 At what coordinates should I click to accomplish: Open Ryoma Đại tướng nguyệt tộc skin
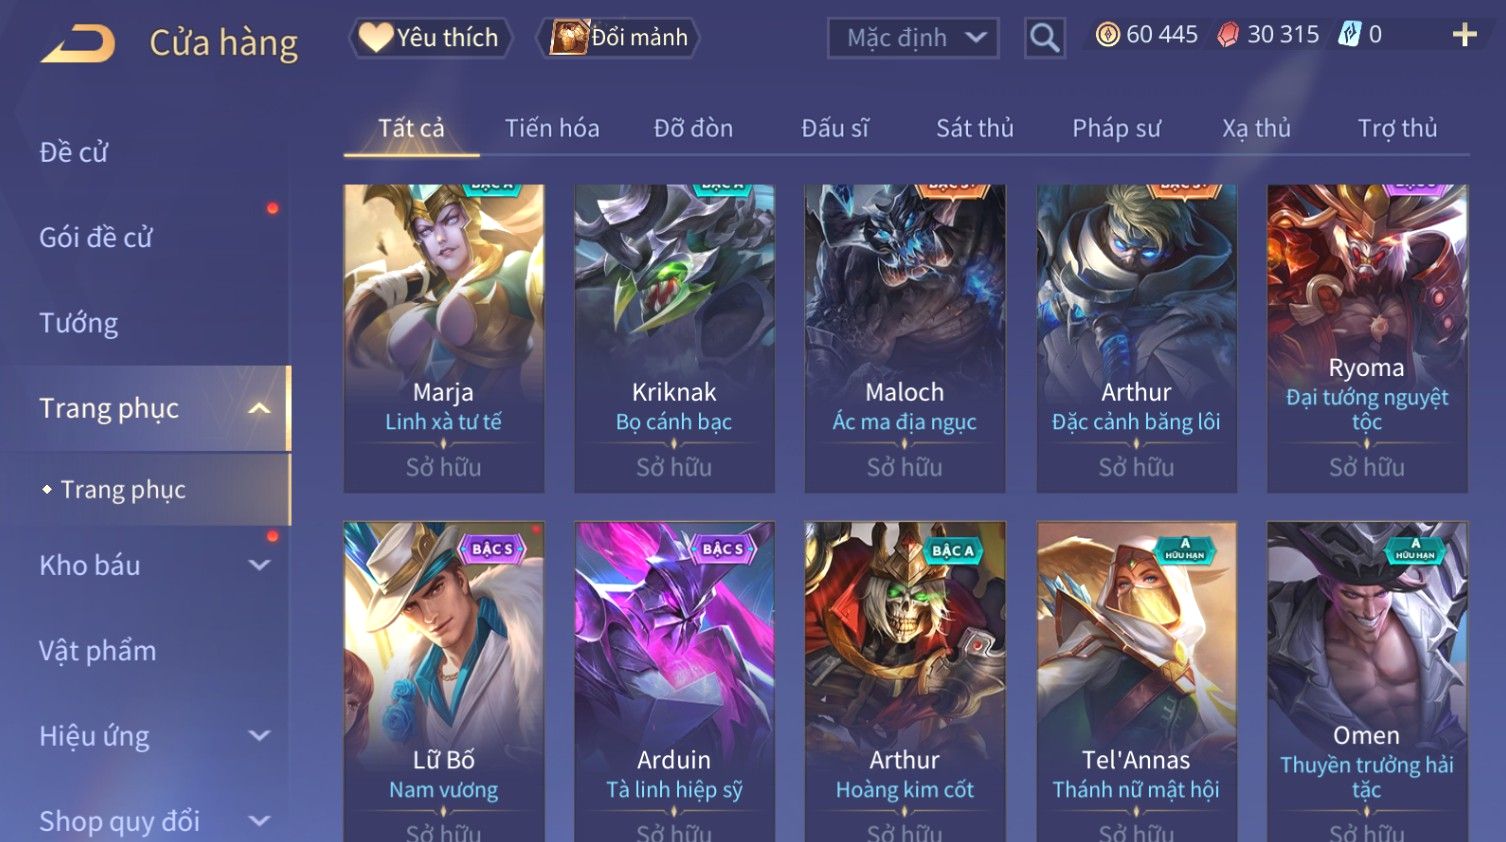(1367, 338)
